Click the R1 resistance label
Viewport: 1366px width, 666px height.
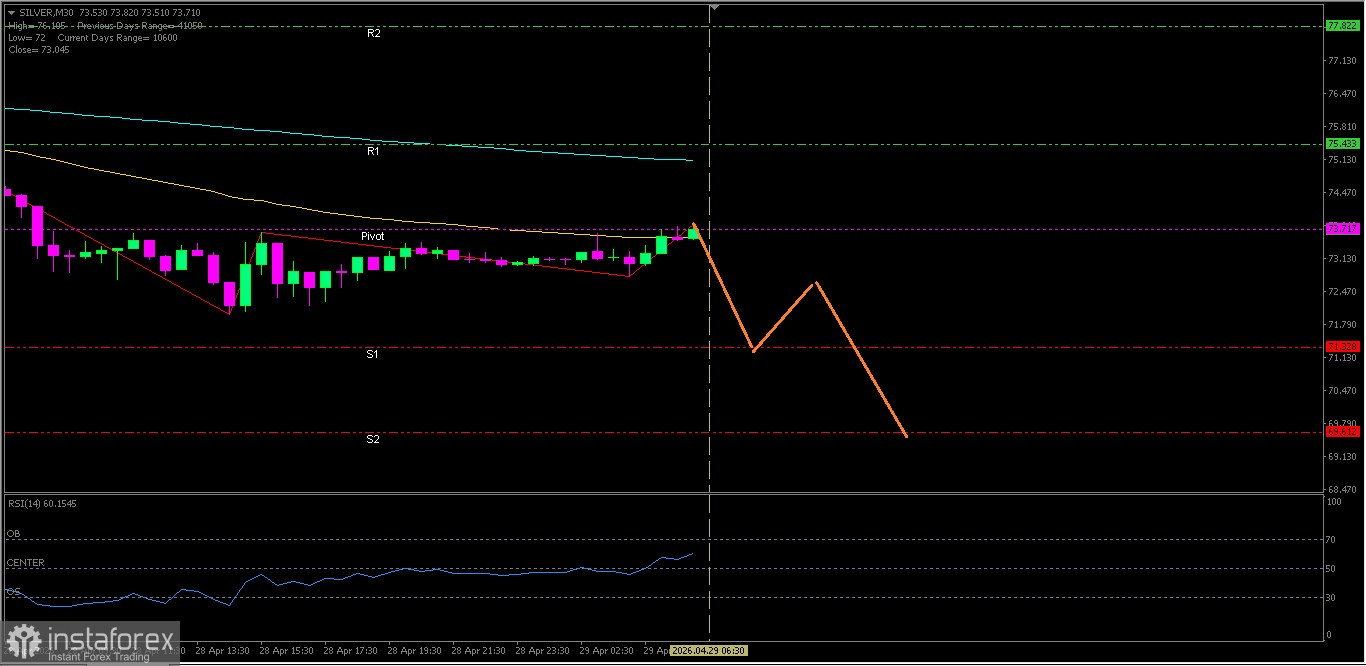pos(373,152)
